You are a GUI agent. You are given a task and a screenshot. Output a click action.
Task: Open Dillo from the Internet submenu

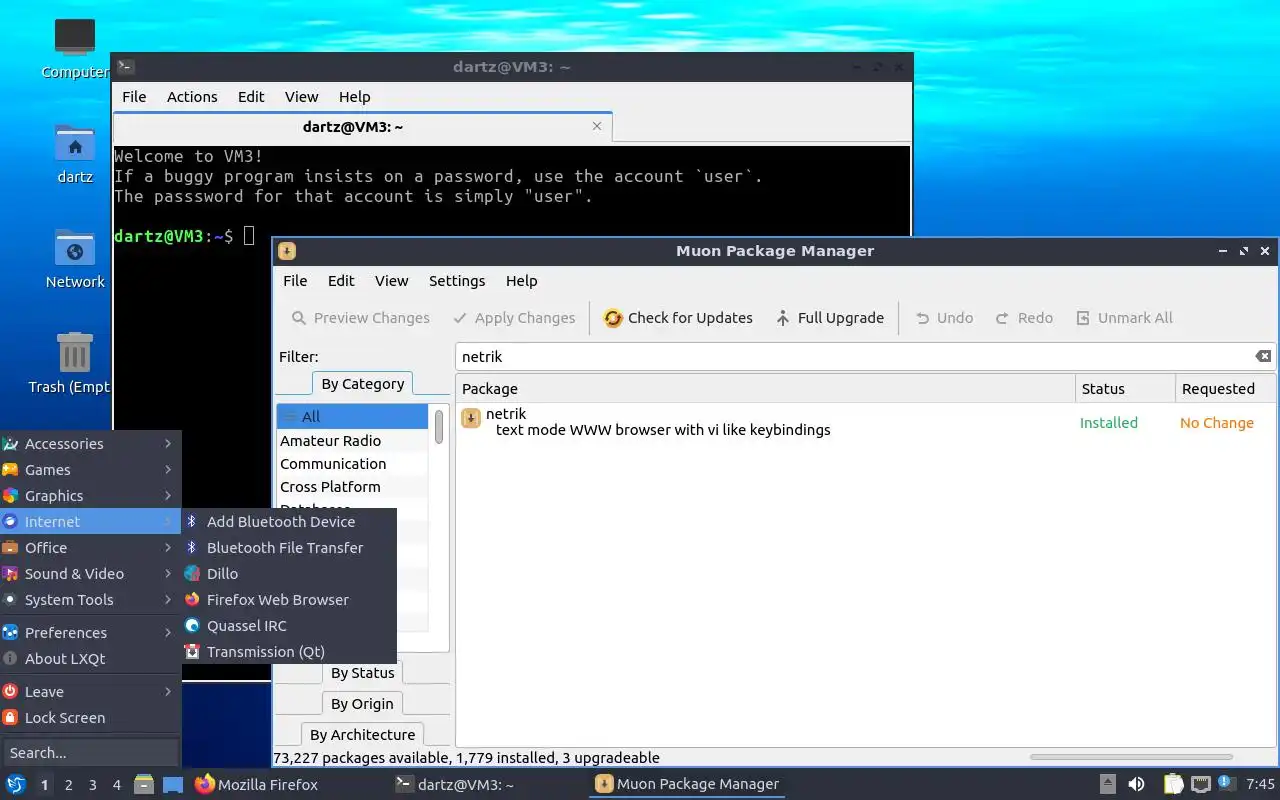coord(289,574)
